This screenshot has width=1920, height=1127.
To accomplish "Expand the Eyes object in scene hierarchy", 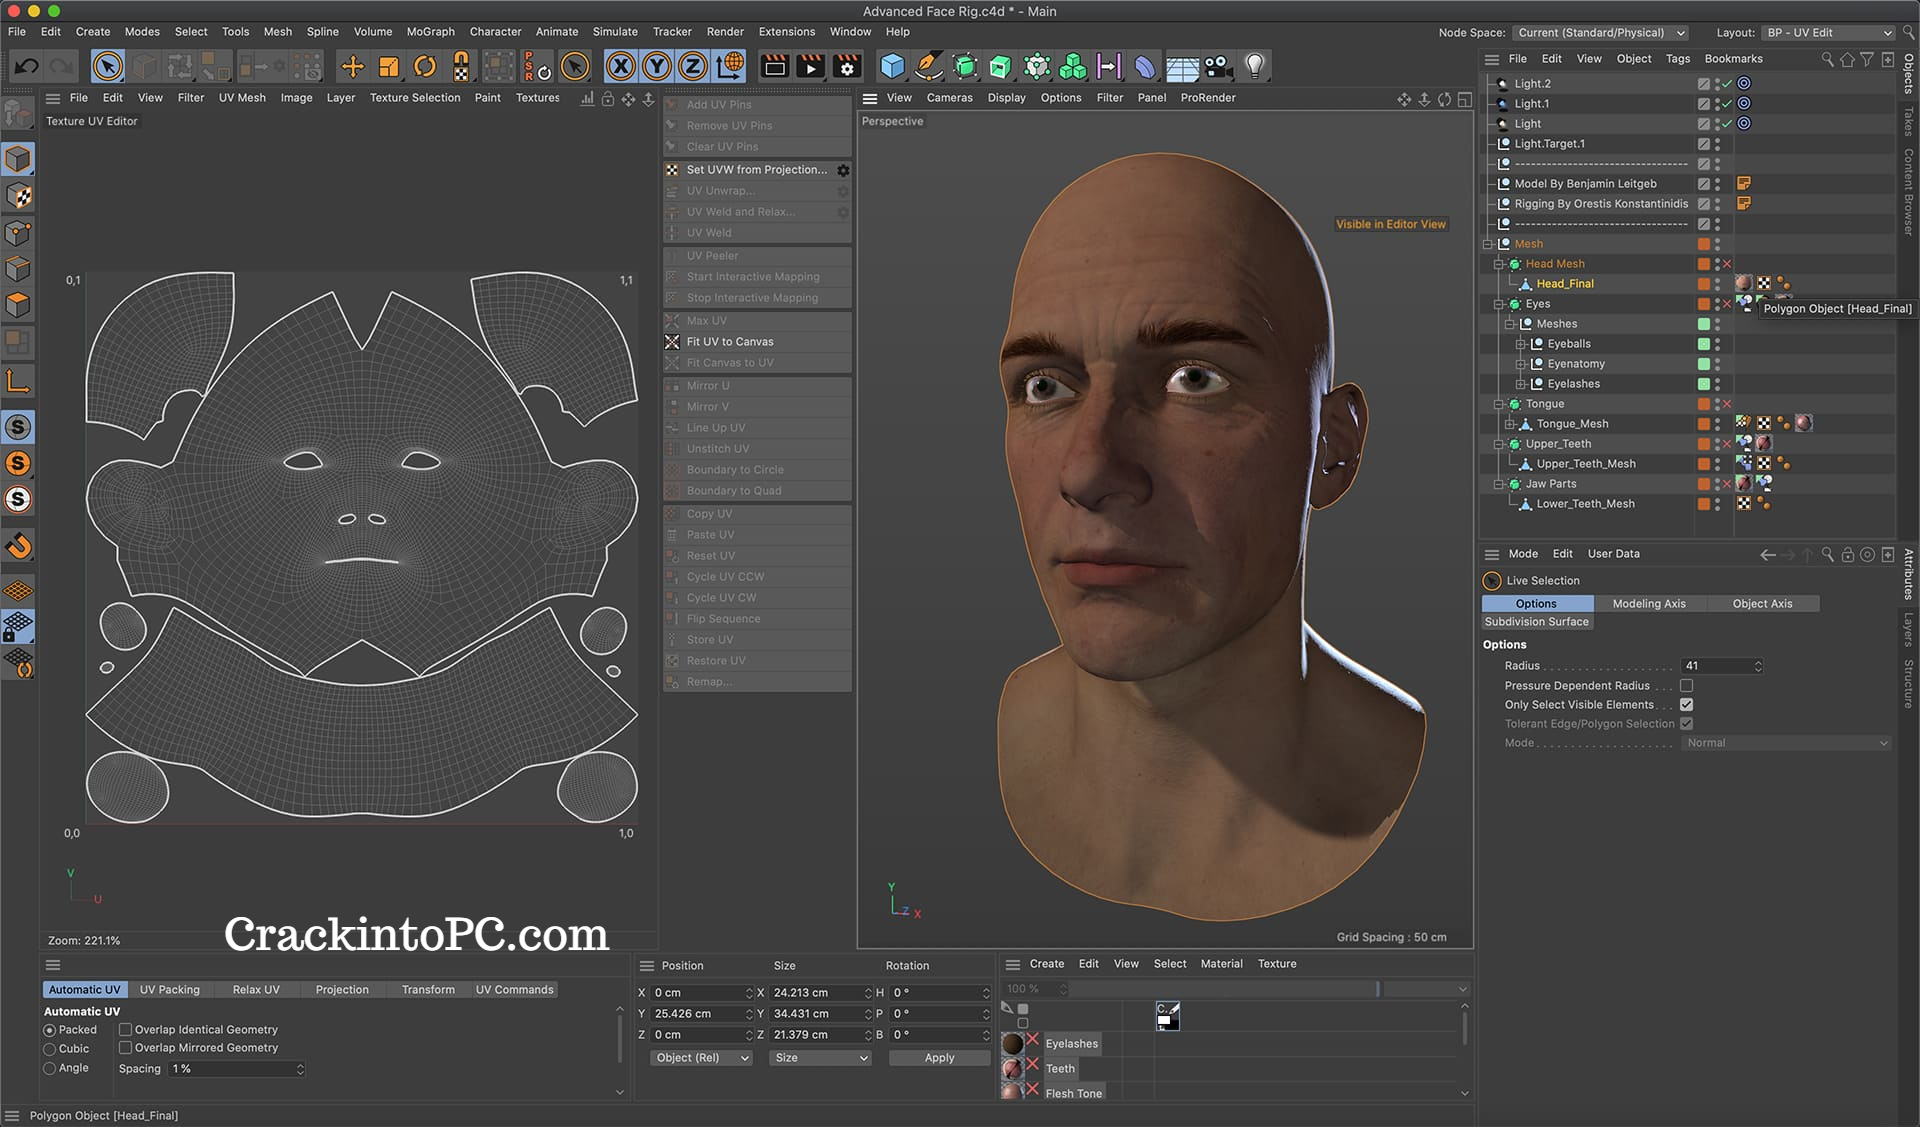I will 1500,302.
